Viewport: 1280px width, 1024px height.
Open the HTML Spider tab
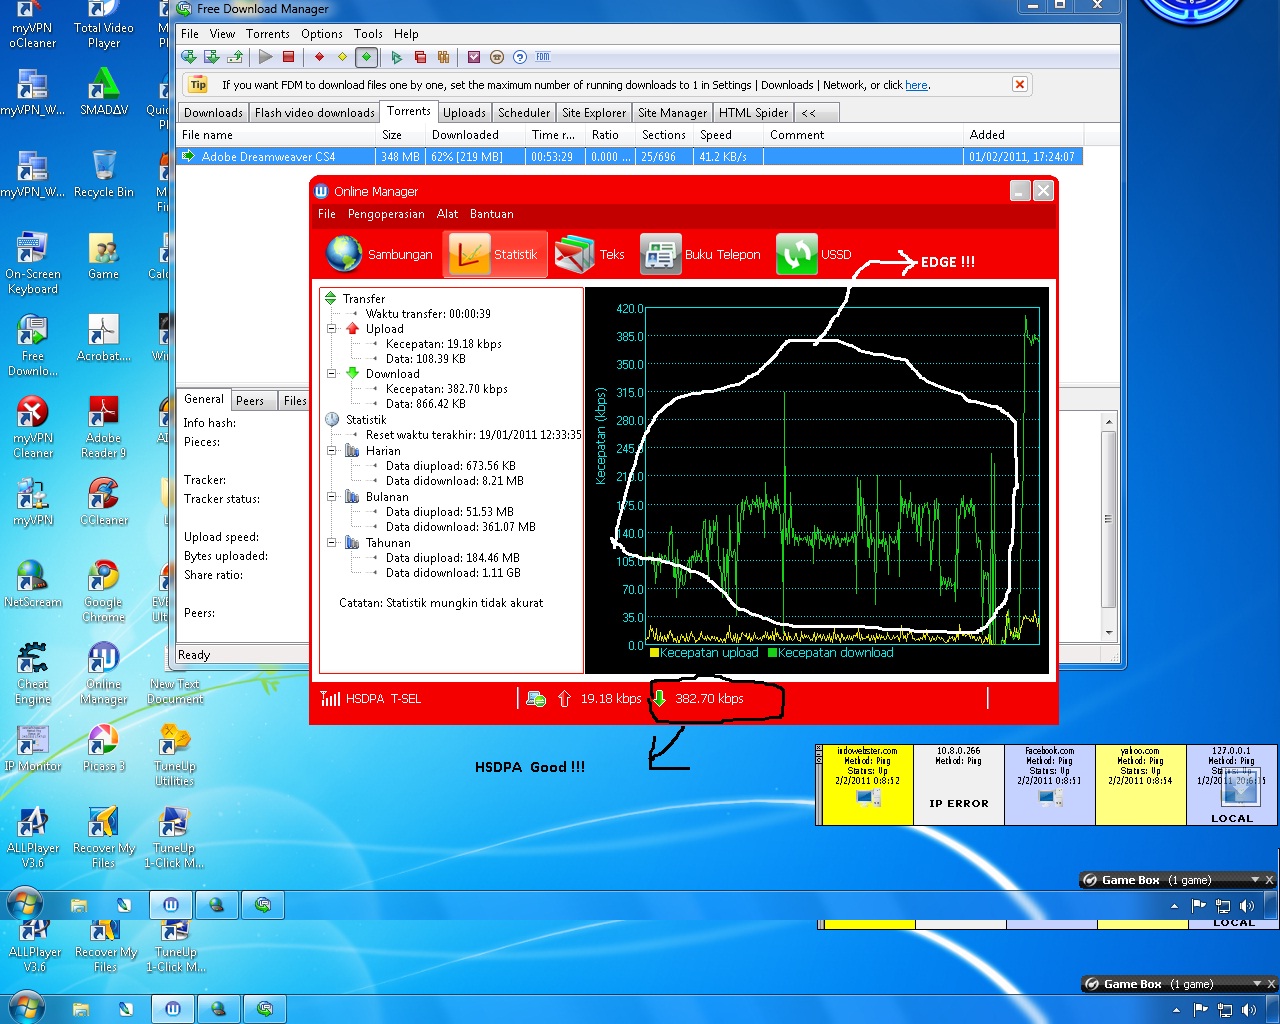click(753, 113)
